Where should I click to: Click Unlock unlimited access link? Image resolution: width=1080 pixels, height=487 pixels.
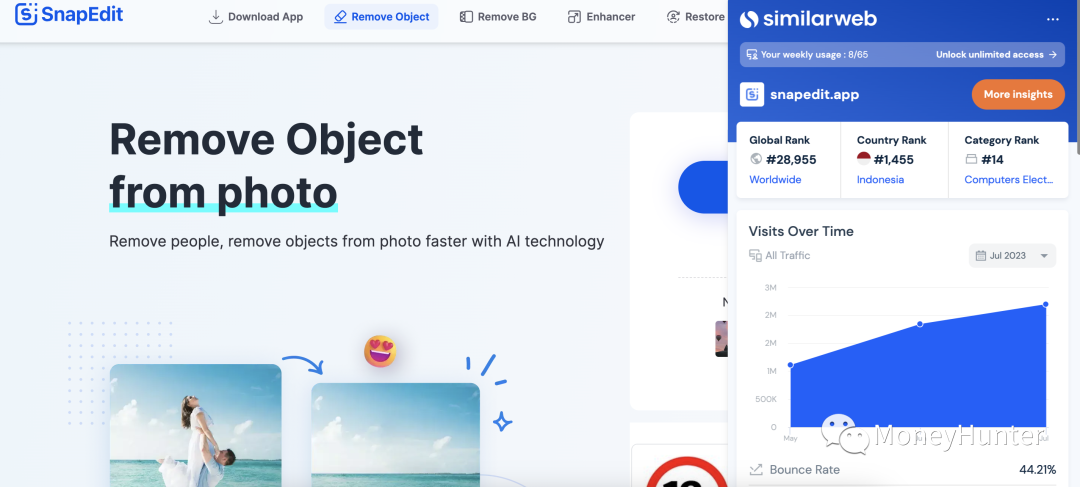(996, 54)
